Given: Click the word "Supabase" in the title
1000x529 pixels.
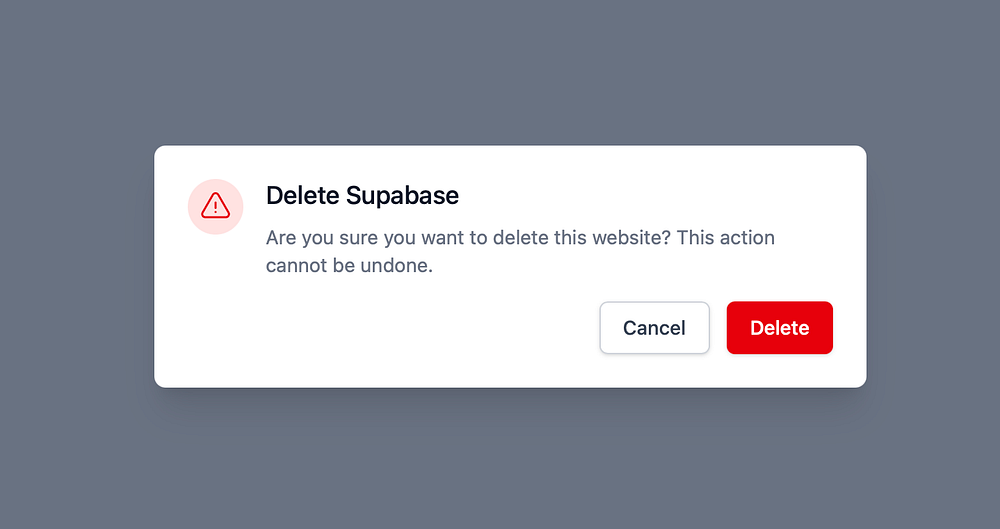Looking at the screenshot, I should 402,195.
